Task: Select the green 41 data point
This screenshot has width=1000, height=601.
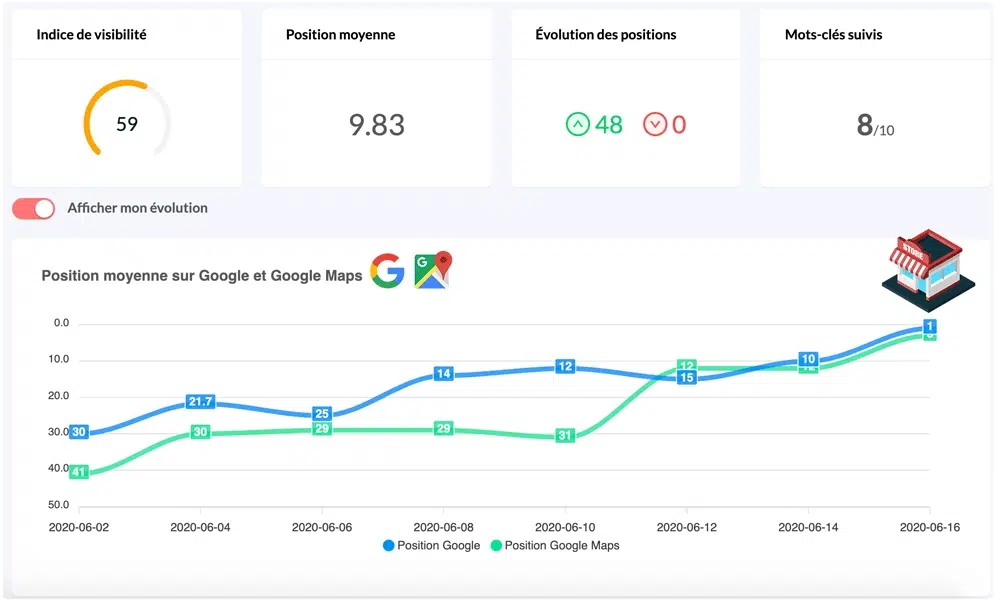Action: [x=79, y=472]
